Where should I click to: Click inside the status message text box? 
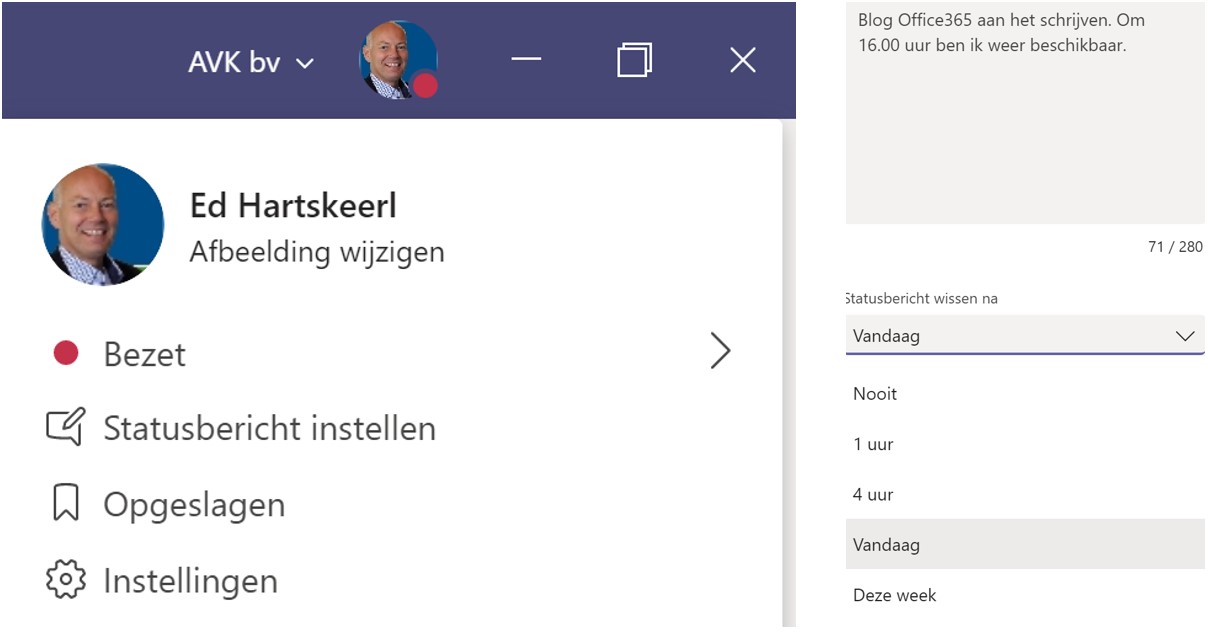(1024, 130)
